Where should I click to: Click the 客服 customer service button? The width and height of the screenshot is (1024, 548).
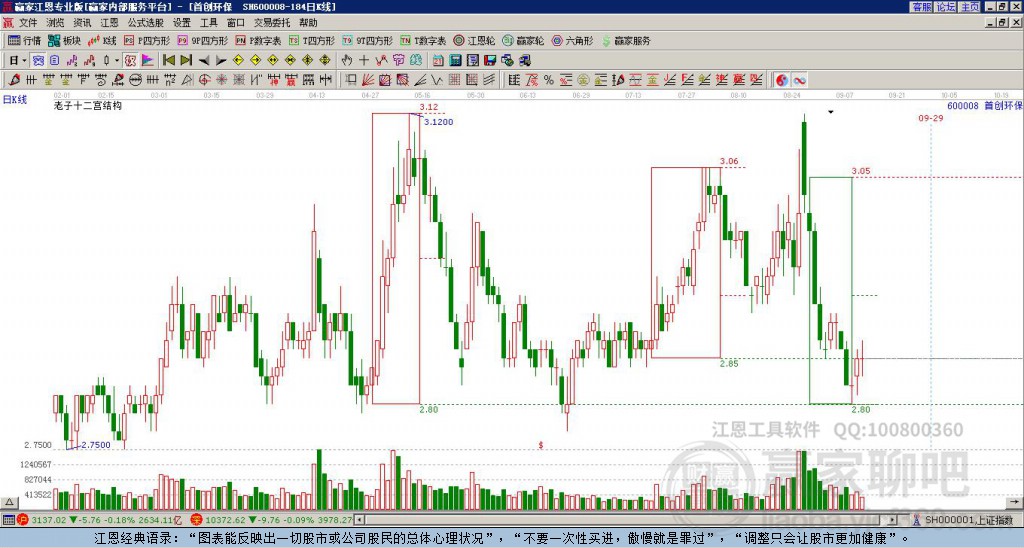click(922, 7)
